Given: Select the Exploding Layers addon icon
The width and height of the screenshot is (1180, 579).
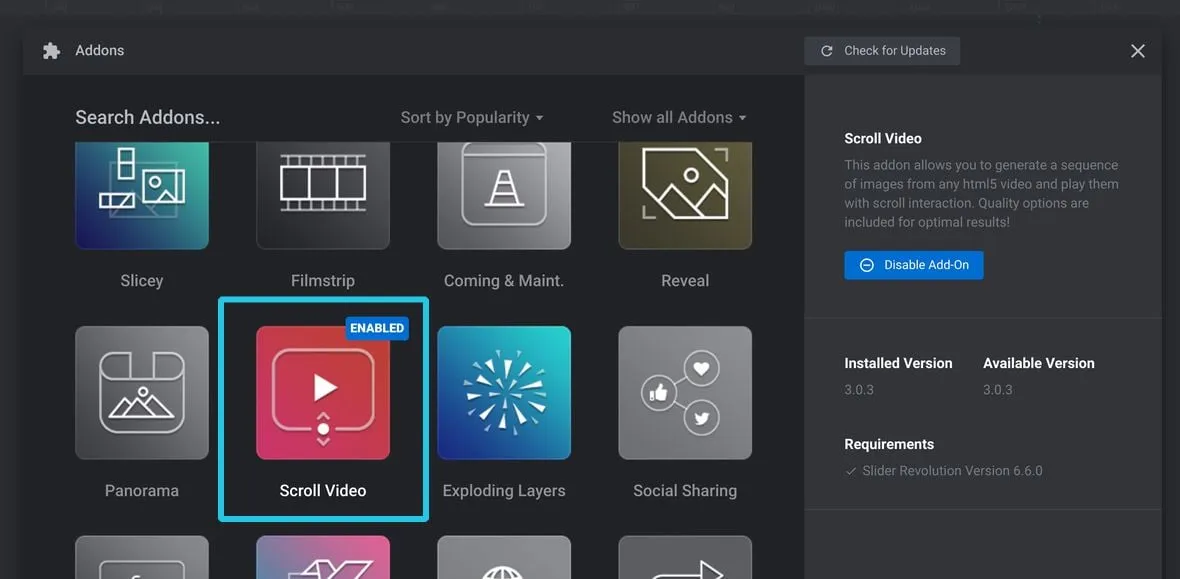Looking at the screenshot, I should (504, 393).
